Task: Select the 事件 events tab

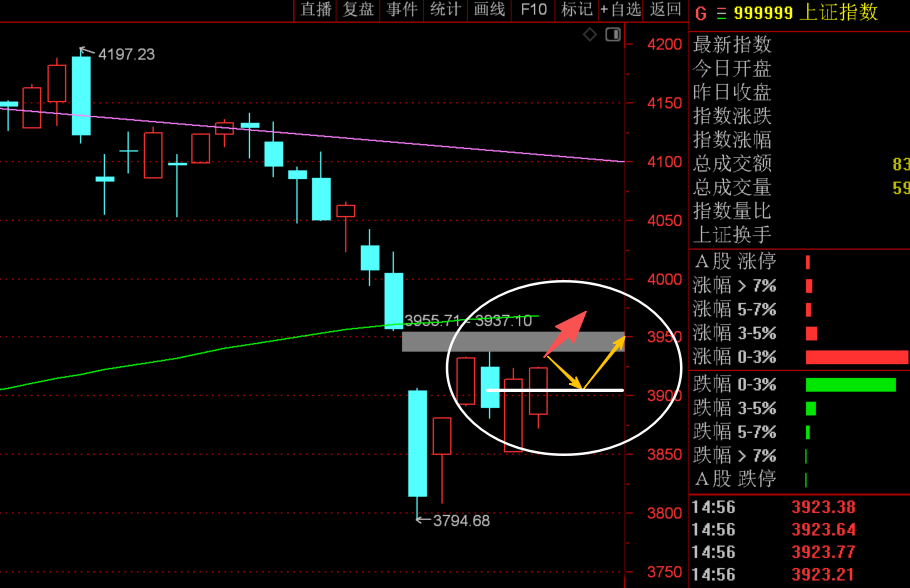Action: (x=402, y=10)
